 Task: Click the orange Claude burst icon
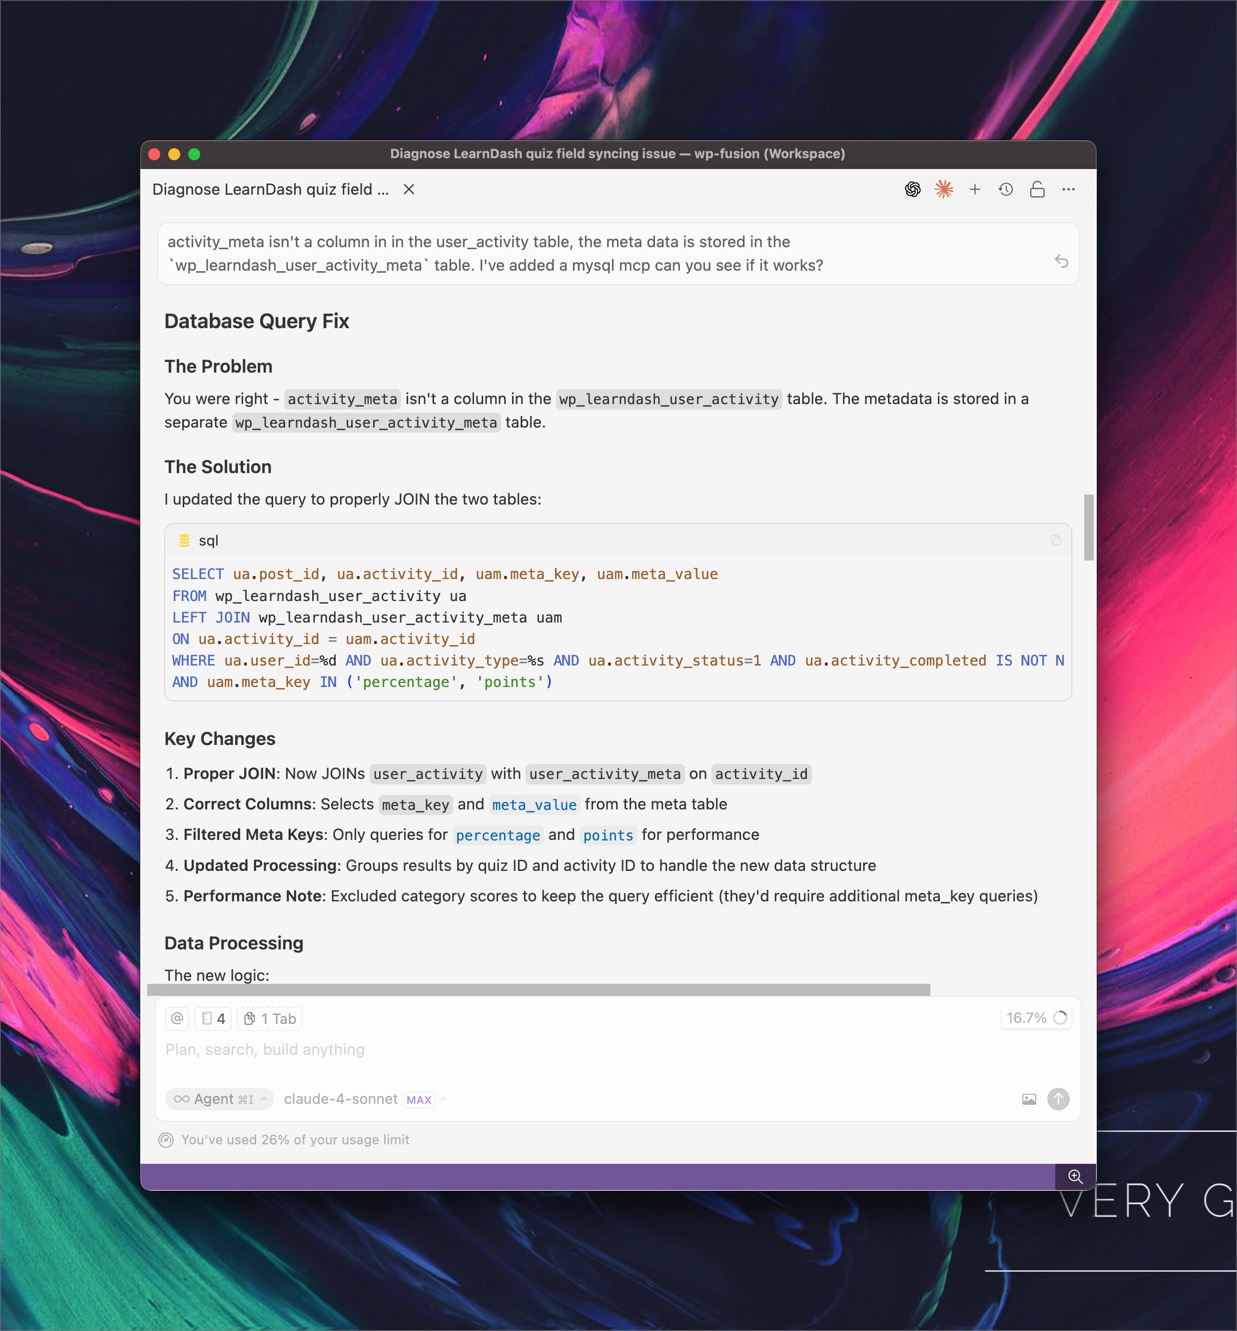click(943, 189)
